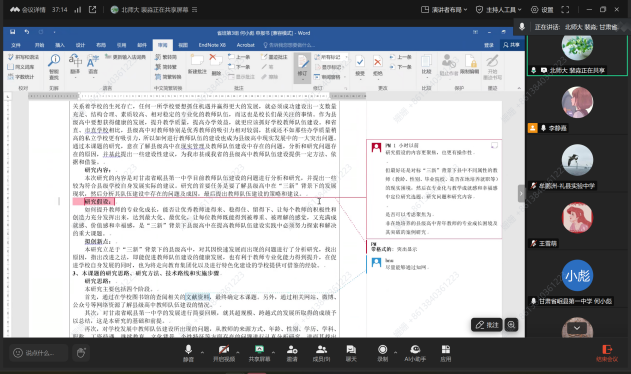Toggle the Track Changes button
The height and width of the screenshot is (374, 631).
click(302, 67)
